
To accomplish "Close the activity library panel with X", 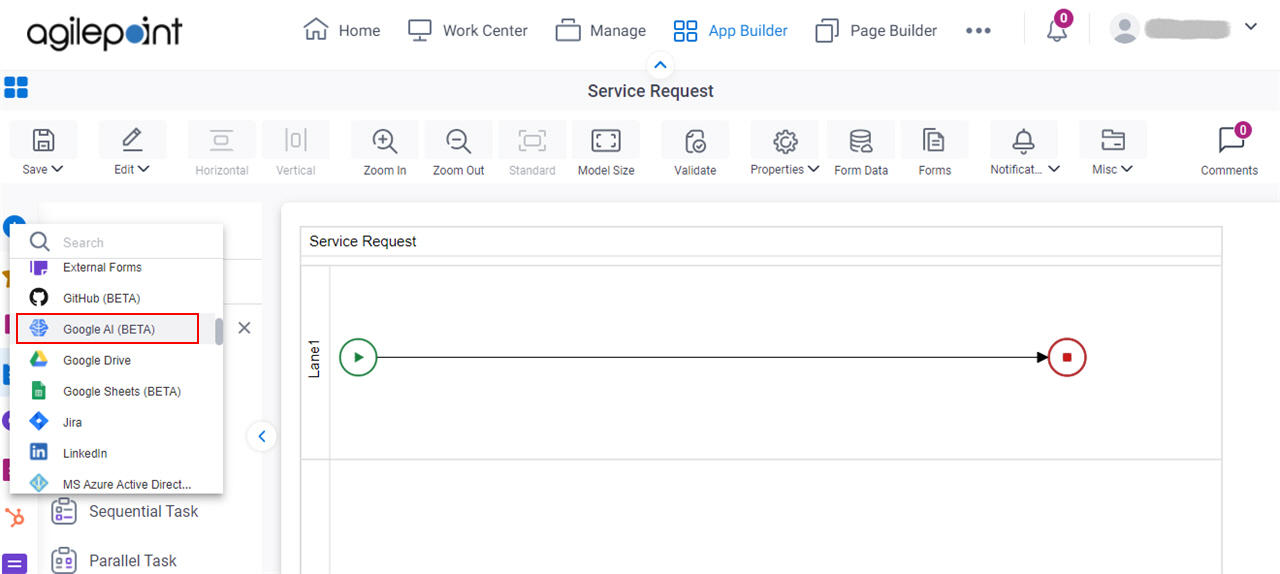I will [244, 328].
